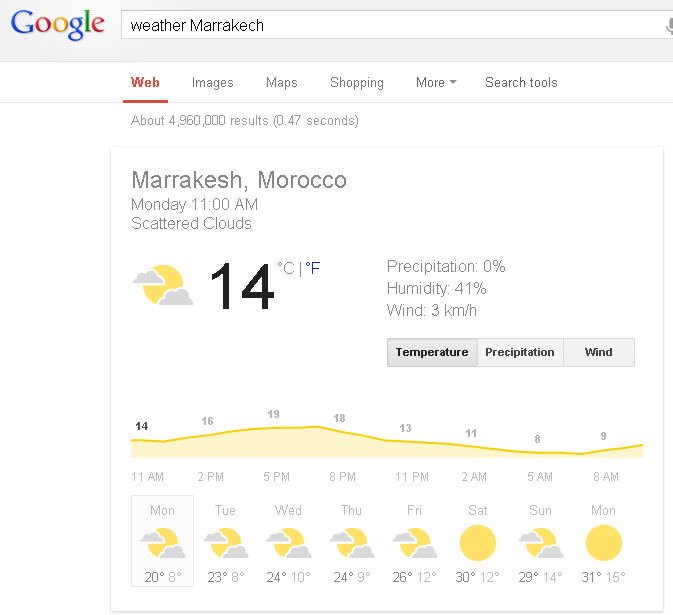Viewport: 673px width, 615px height.
Task: Click the weather Marrakech search field
Action: point(395,25)
